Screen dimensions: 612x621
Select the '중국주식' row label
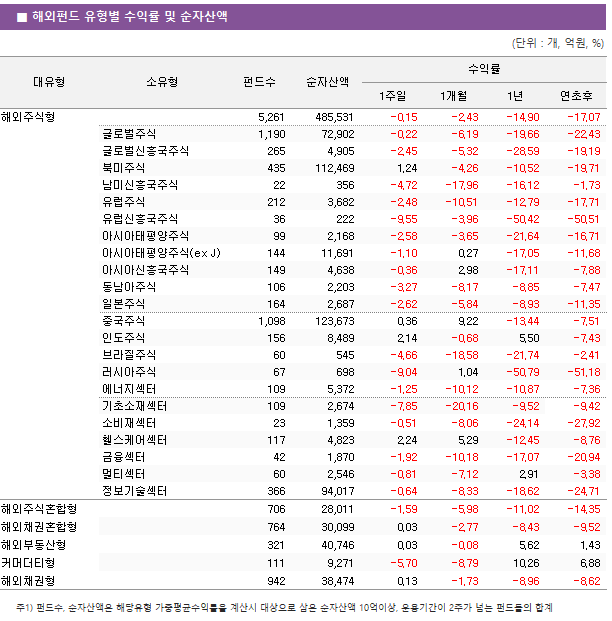(124, 321)
